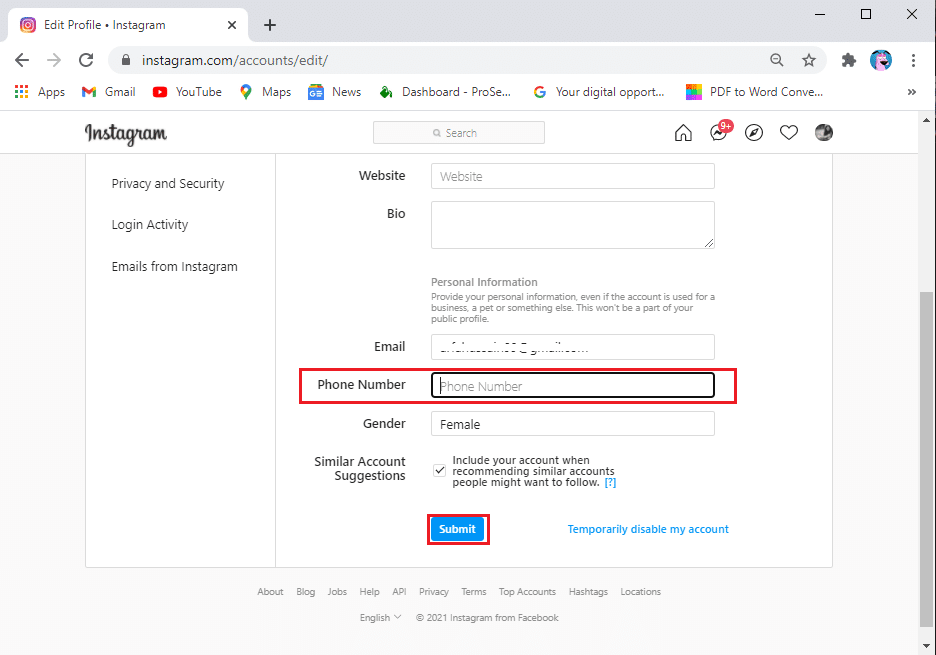Open Login Activity settings section

(150, 225)
